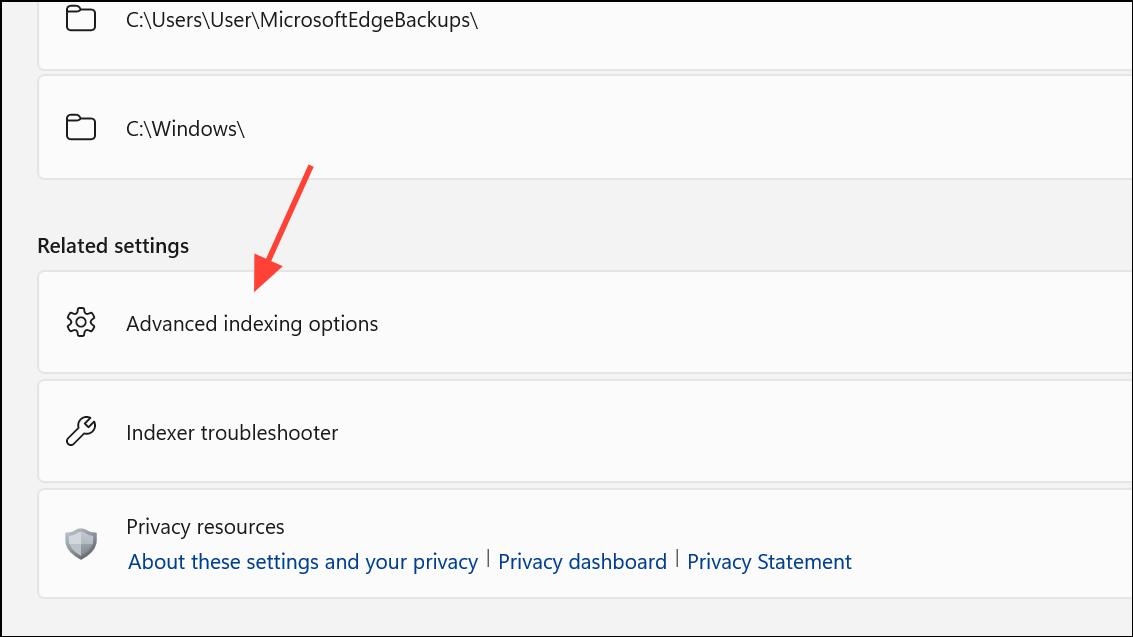
Task: Open the Privacy dashboard link
Action: click(582, 562)
